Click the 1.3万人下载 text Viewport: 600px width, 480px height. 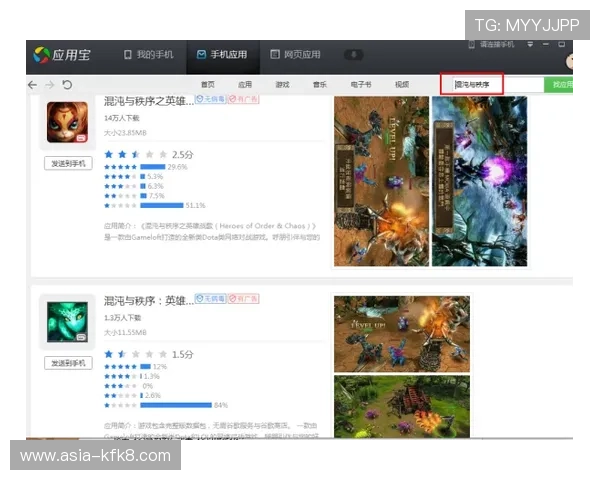click(x=122, y=318)
